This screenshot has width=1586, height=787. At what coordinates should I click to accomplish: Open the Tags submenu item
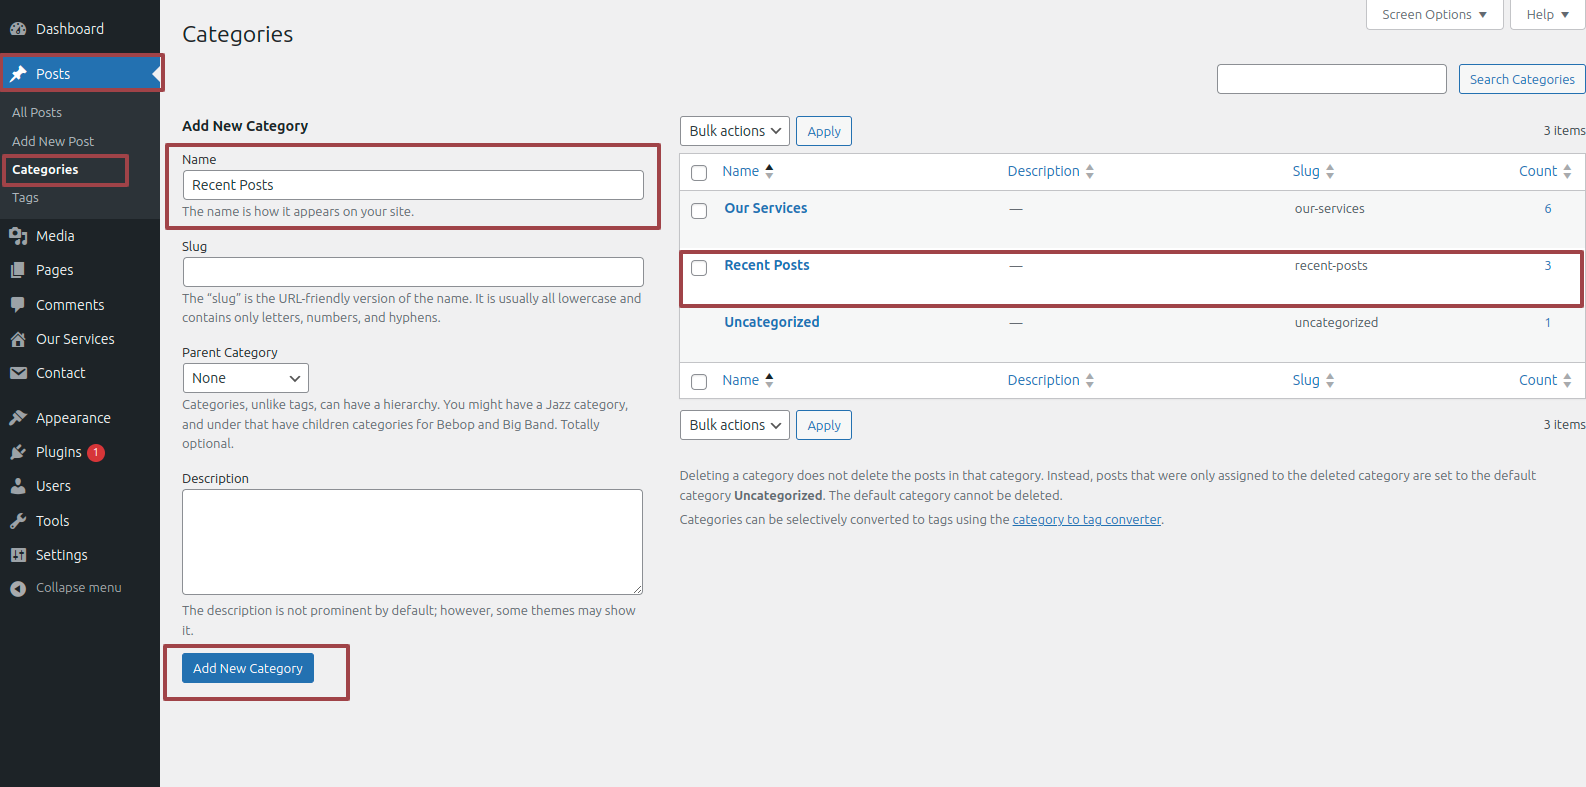point(26,198)
